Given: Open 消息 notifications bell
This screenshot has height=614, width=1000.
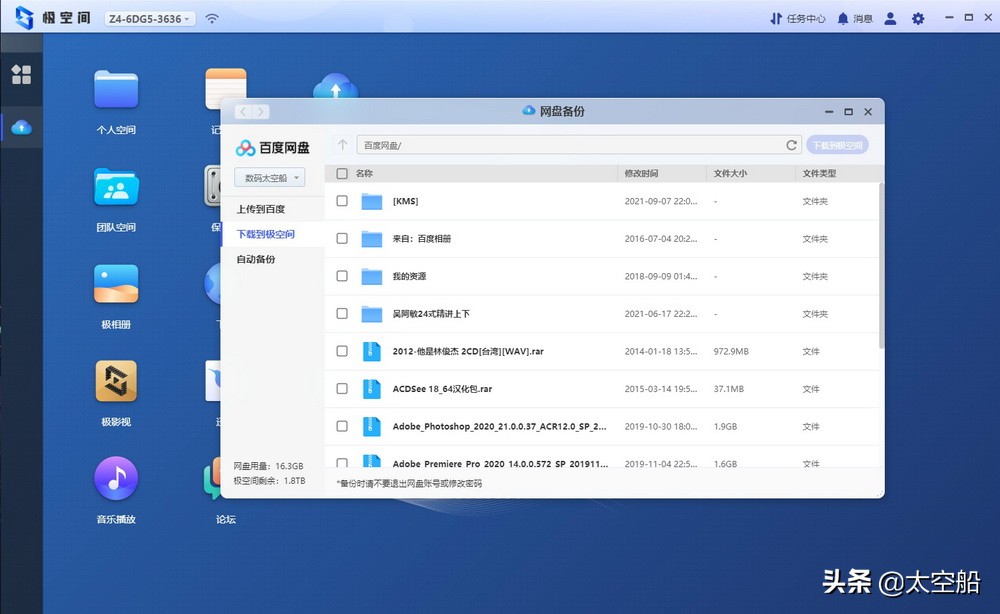Looking at the screenshot, I should click(x=855, y=18).
